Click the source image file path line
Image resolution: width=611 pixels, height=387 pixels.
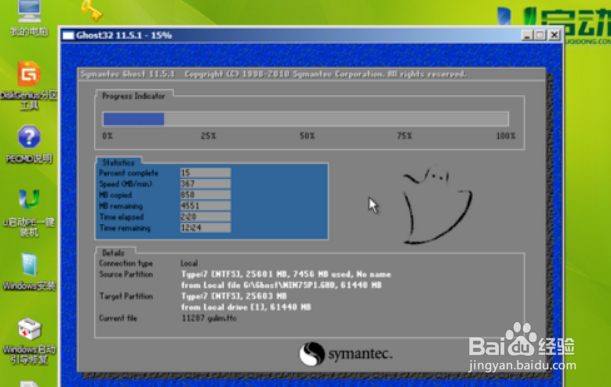point(281,285)
